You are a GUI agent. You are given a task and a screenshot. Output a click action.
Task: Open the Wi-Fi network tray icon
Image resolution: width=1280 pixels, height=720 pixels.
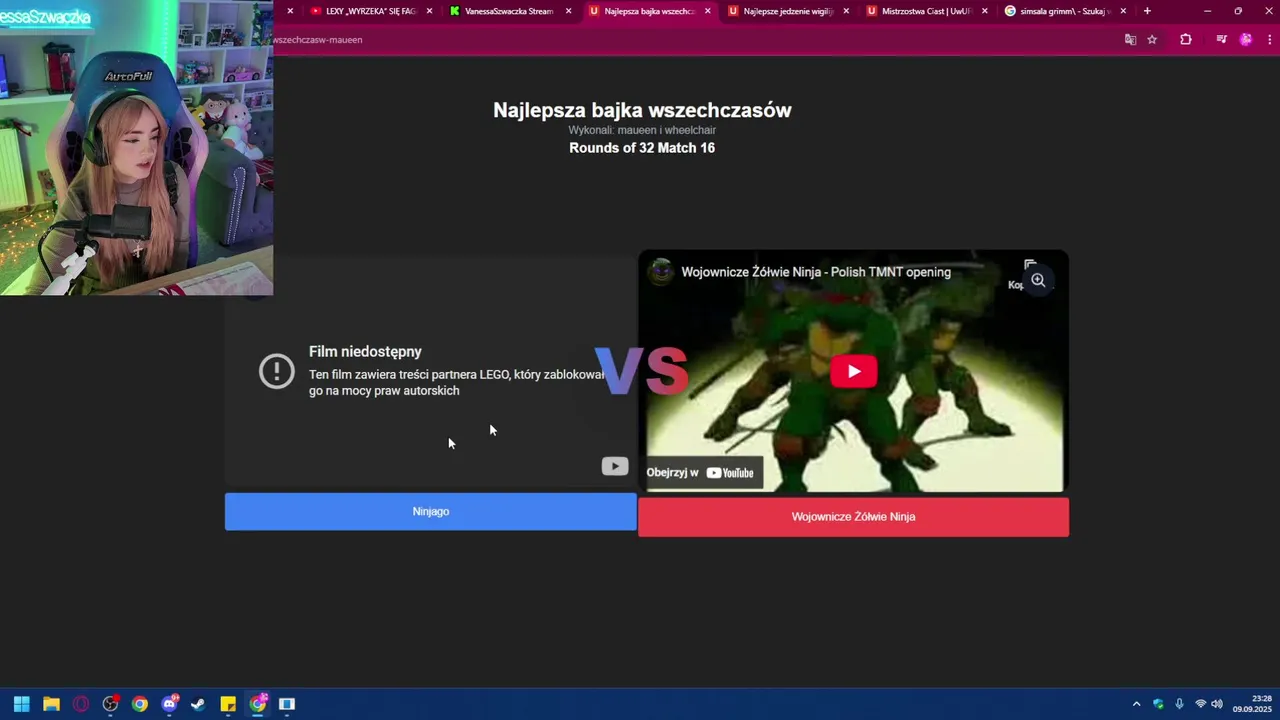[x=1200, y=704]
